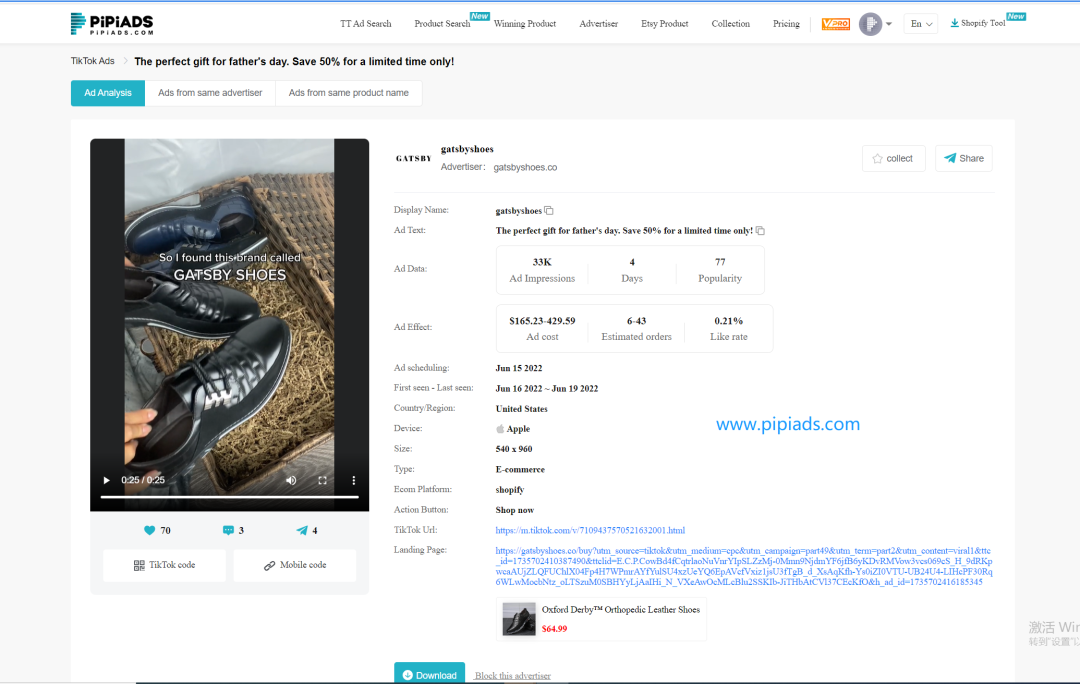1080x684 pixels.
Task: Click the comments bubble icon
Action: 228,530
